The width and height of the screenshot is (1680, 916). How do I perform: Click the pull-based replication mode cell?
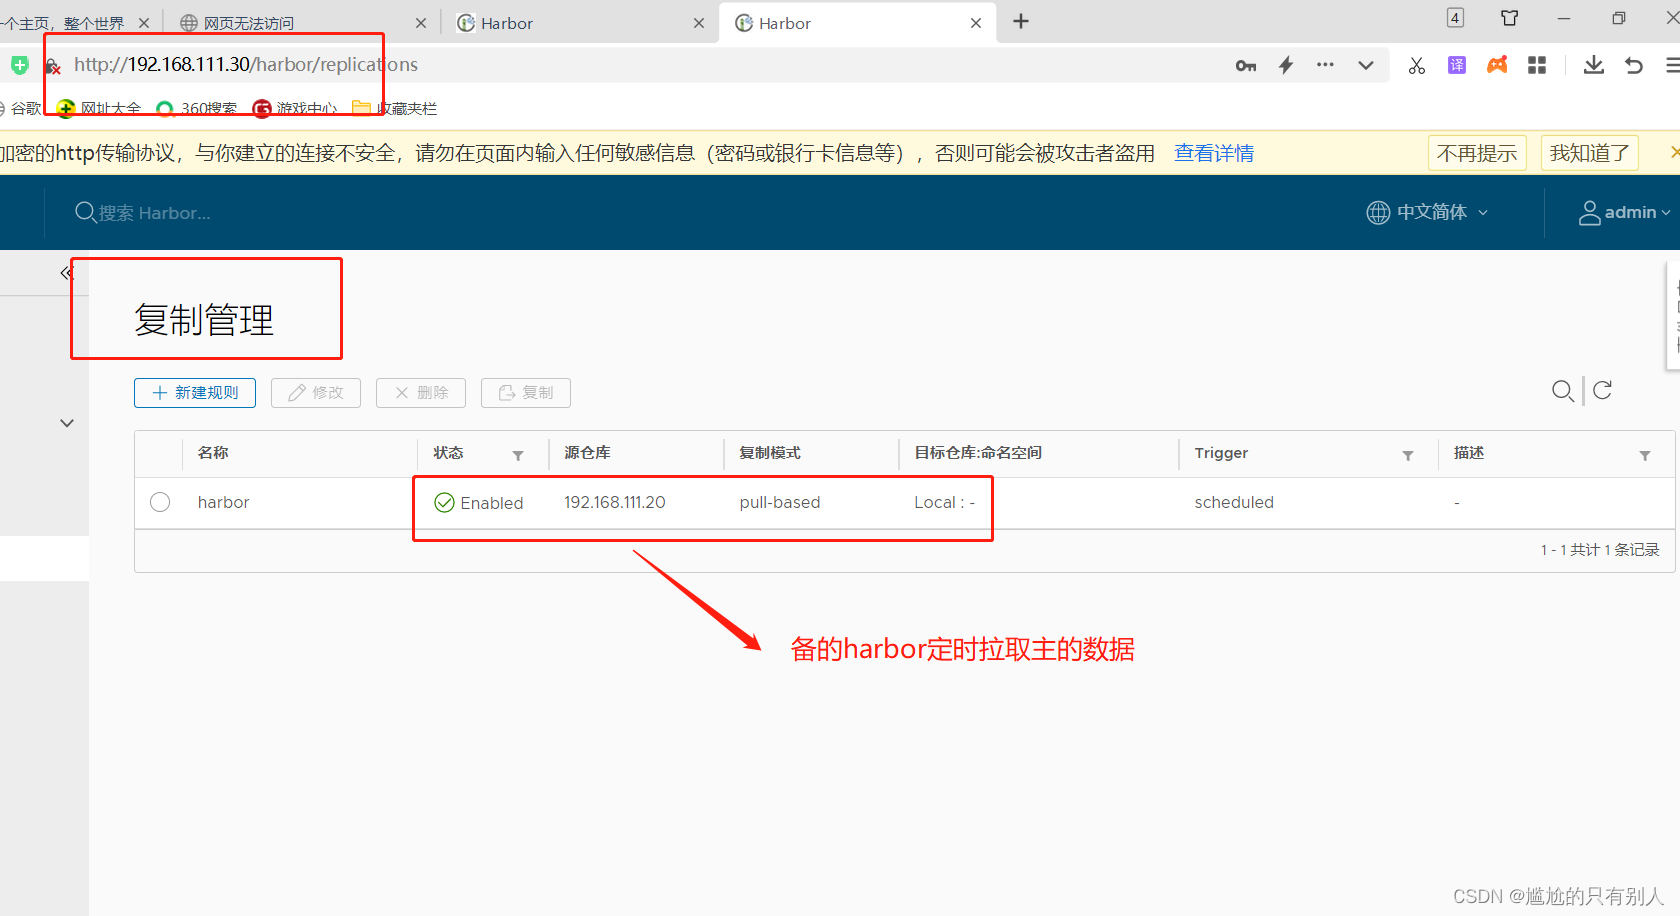tap(780, 502)
